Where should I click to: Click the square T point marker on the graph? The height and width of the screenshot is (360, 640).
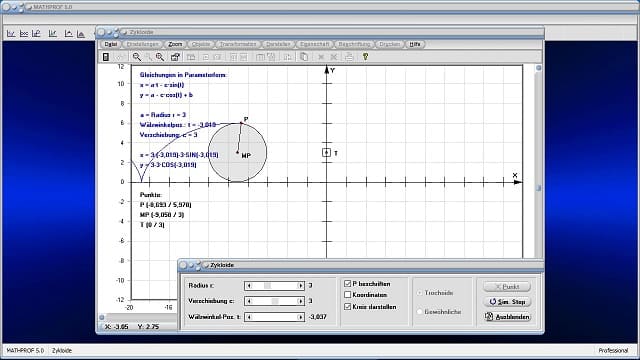[326, 153]
